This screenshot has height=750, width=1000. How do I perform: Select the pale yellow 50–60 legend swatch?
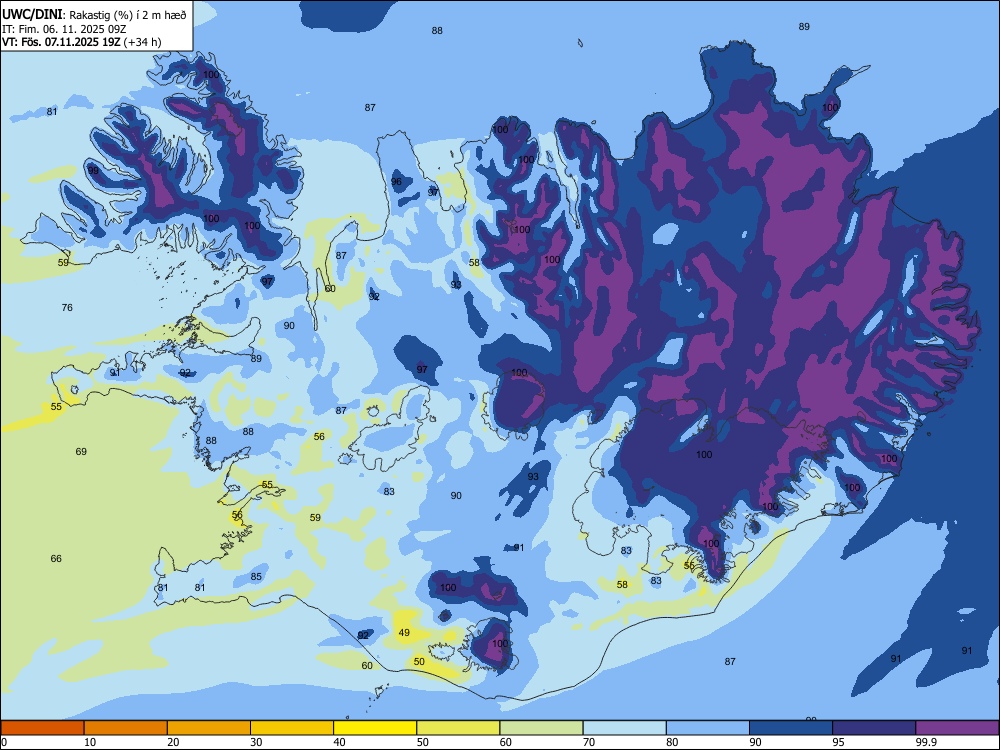coord(459,728)
